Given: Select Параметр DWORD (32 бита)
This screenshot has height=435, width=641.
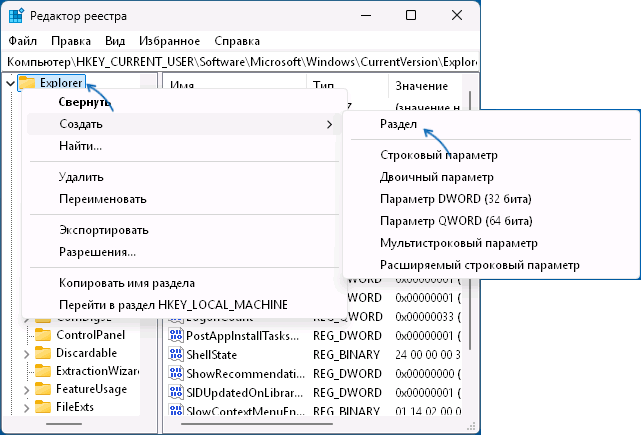Looking at the screenshot, I should 491,199.
